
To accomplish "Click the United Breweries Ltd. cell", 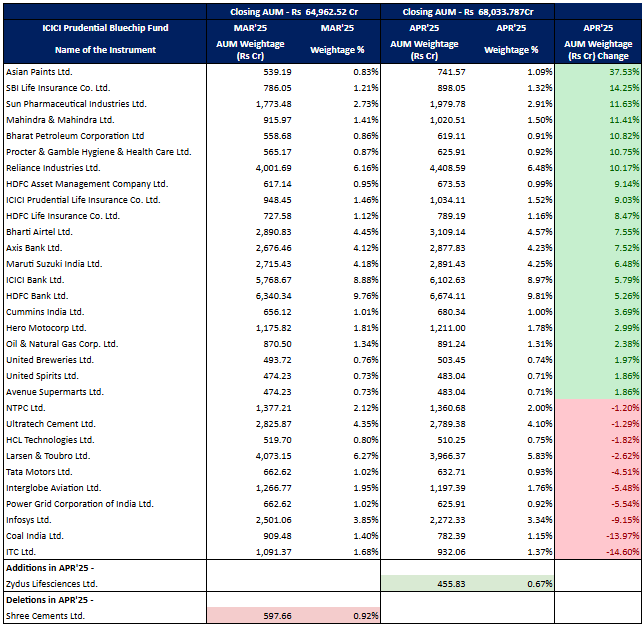I will pos(50,360).
